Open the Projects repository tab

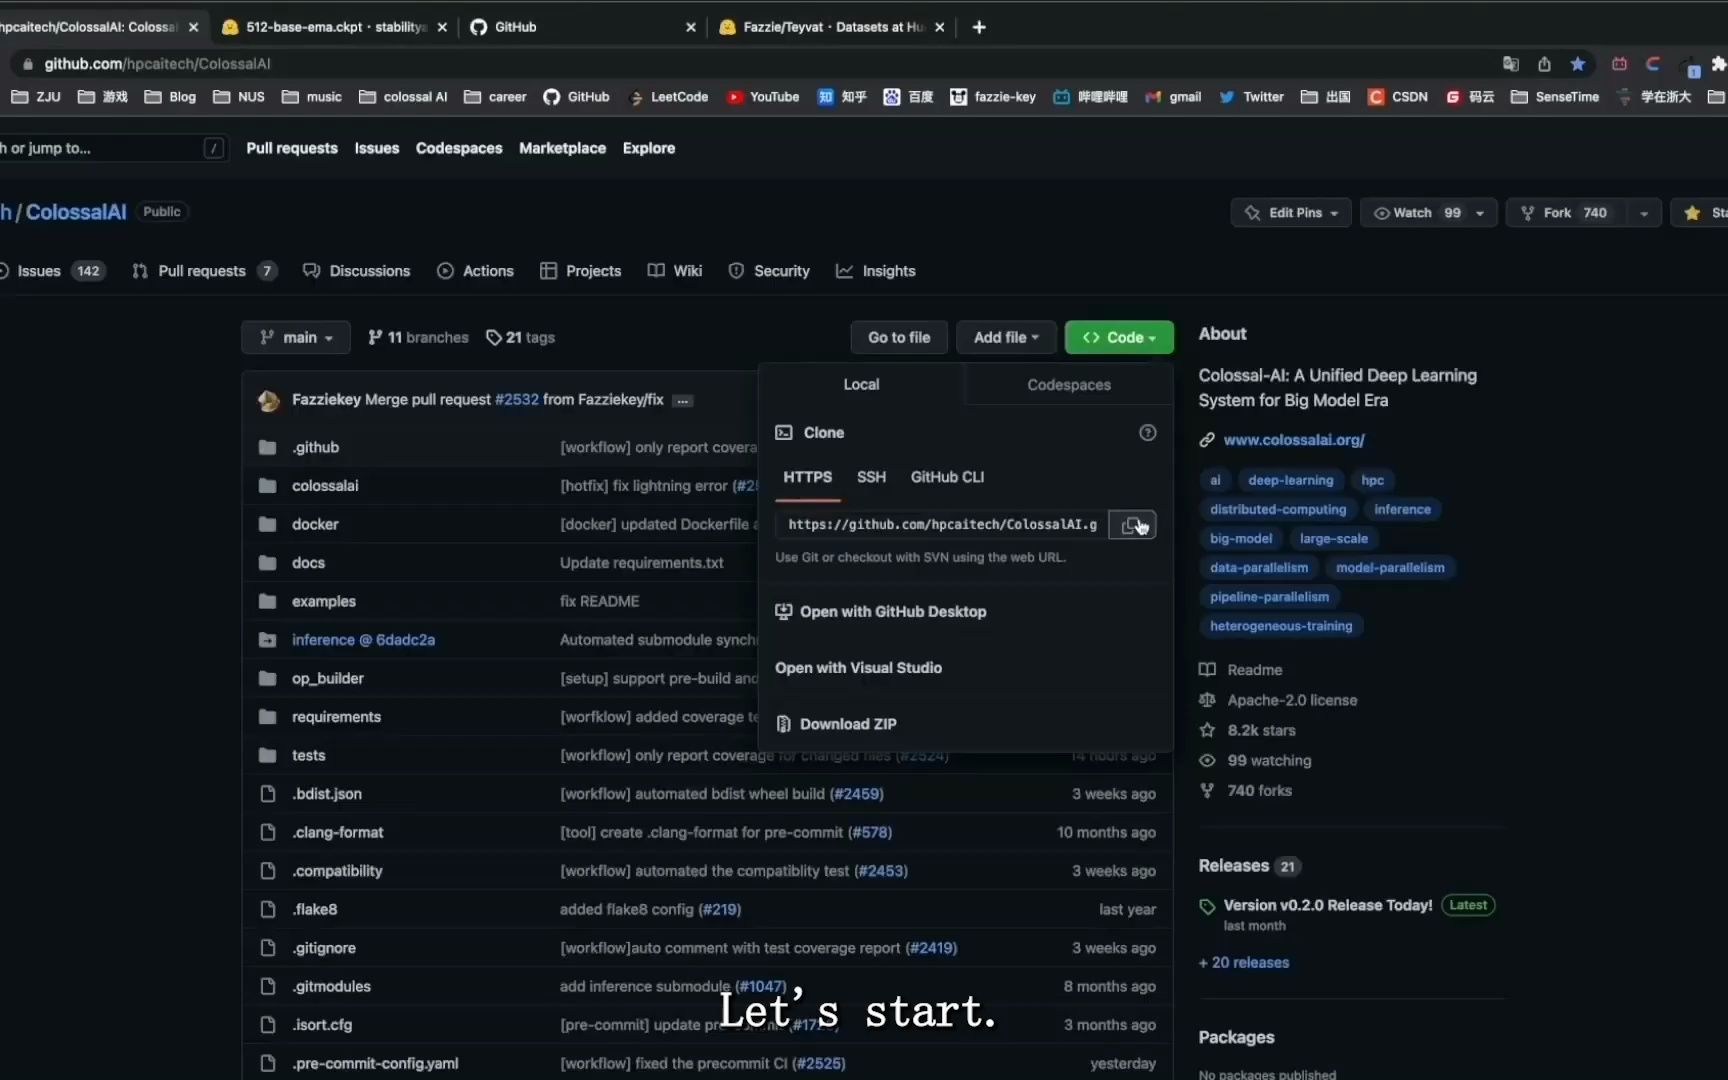click(581, 271)
